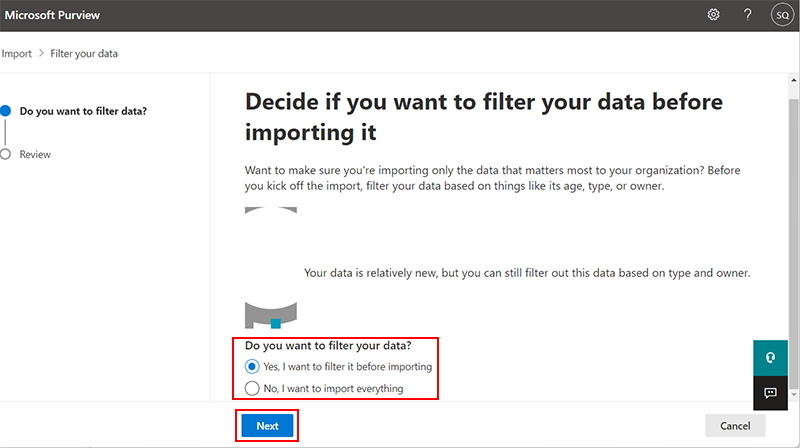Click the breadcrumb chevron after Import
This screenshot has height=448, width=800.
click(x=41, y=53)
